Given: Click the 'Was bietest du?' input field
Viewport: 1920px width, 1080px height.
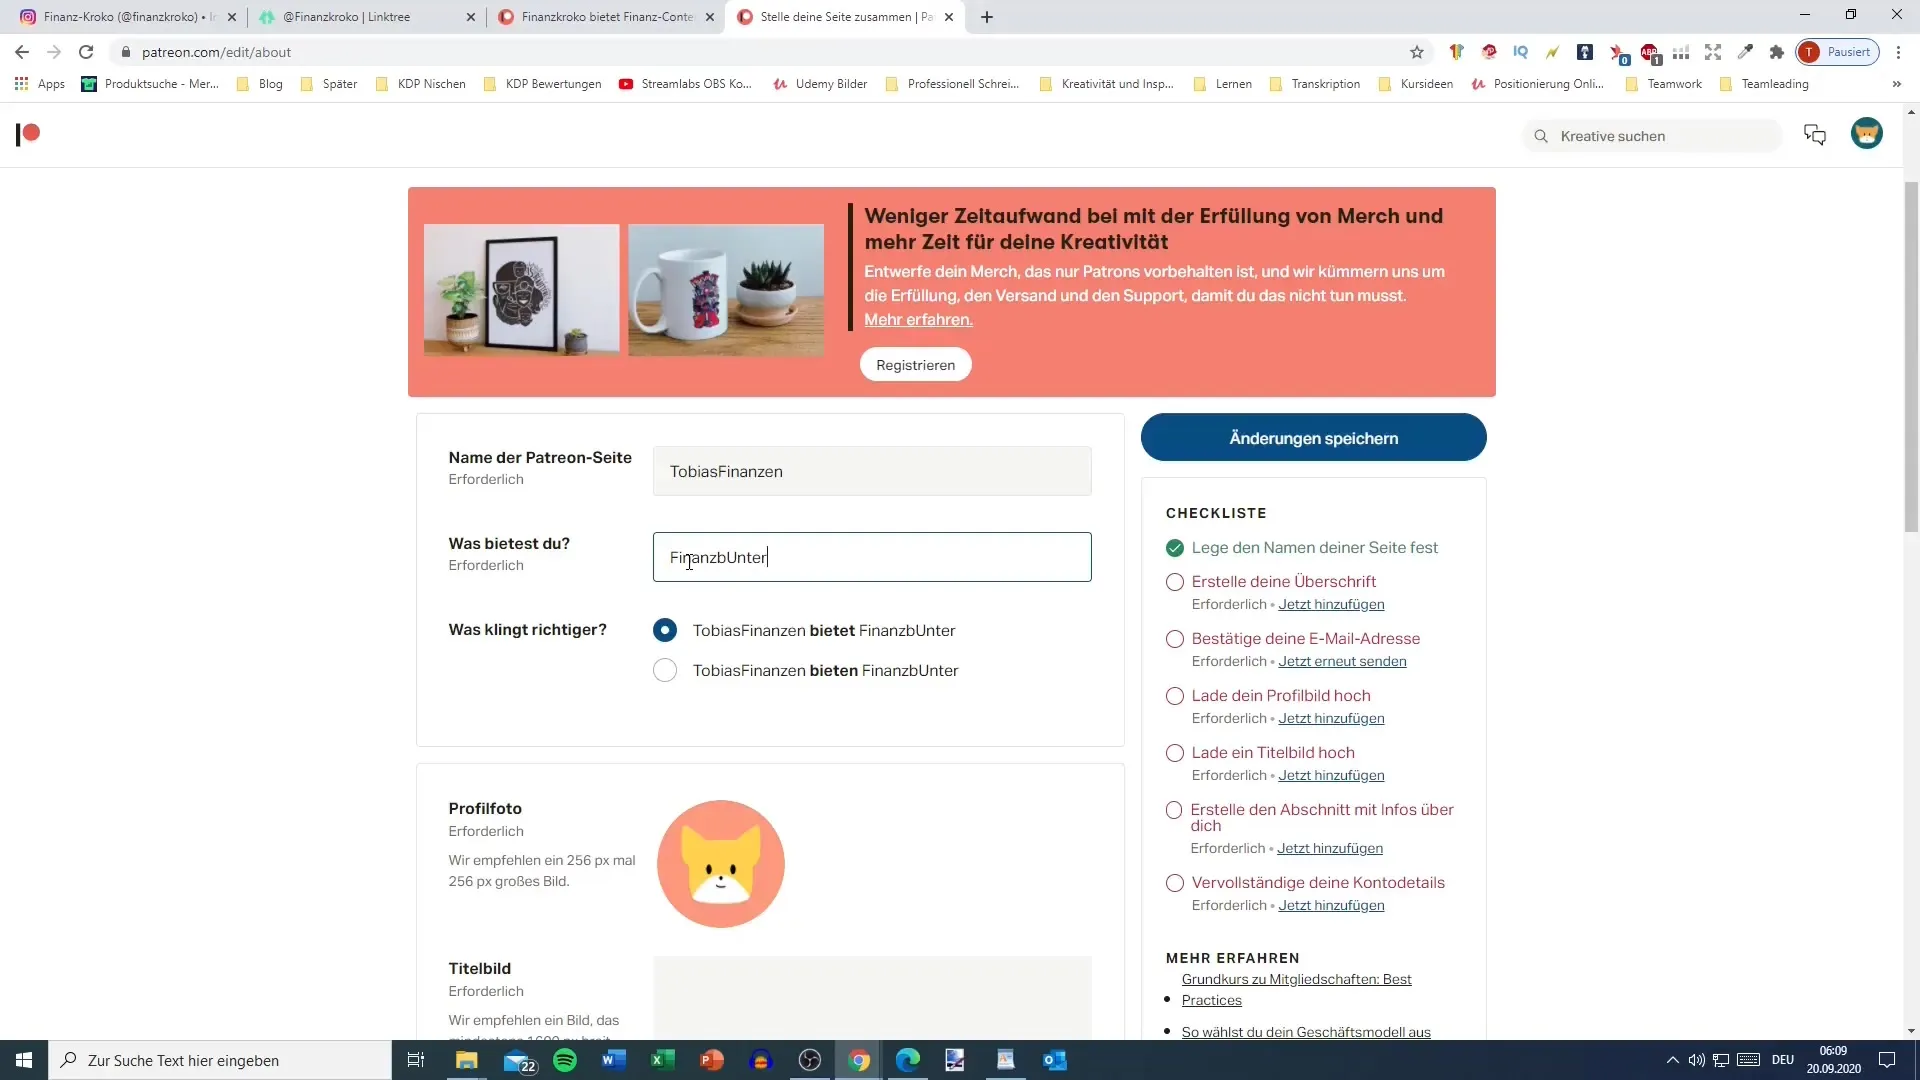Looking at the screenshot, I should (x=872, y=557).
